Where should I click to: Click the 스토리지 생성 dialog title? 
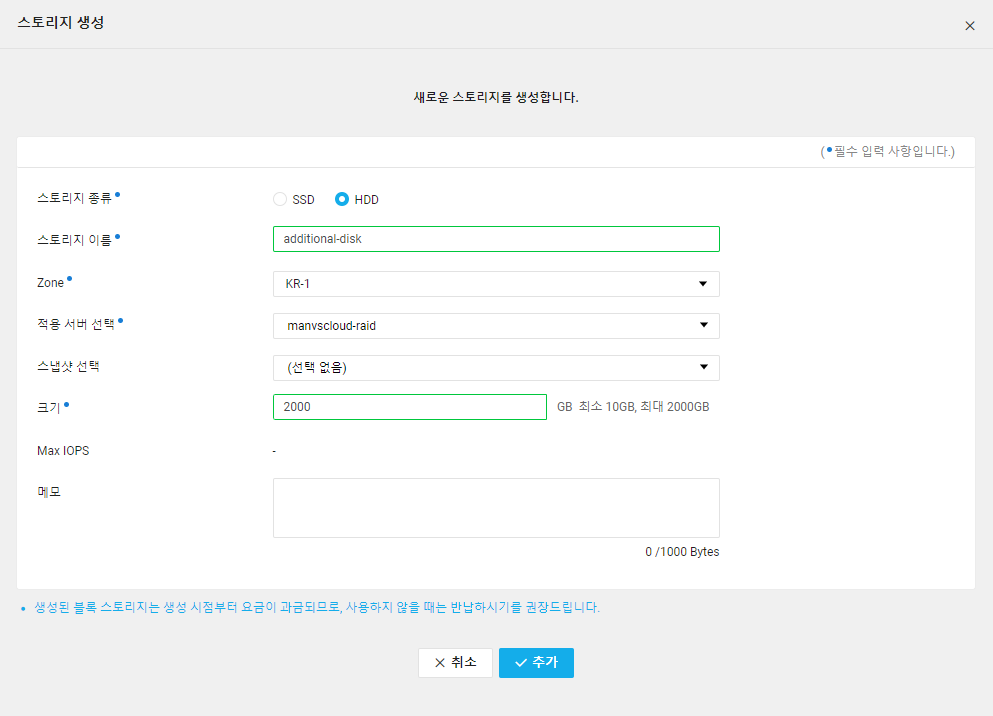click(61, 23)
